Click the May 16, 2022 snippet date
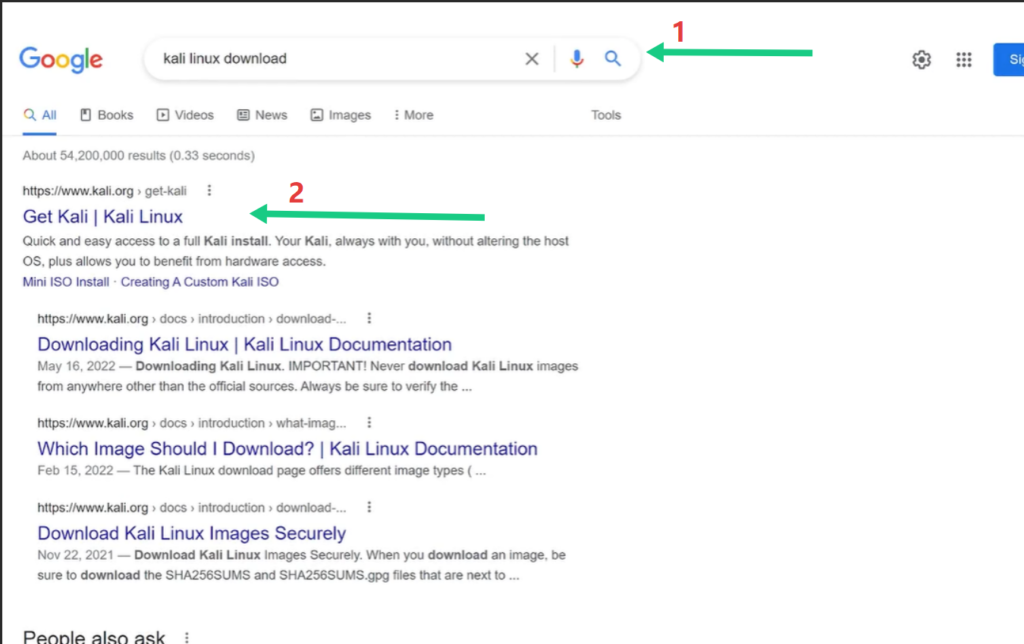 coord(76,366)
